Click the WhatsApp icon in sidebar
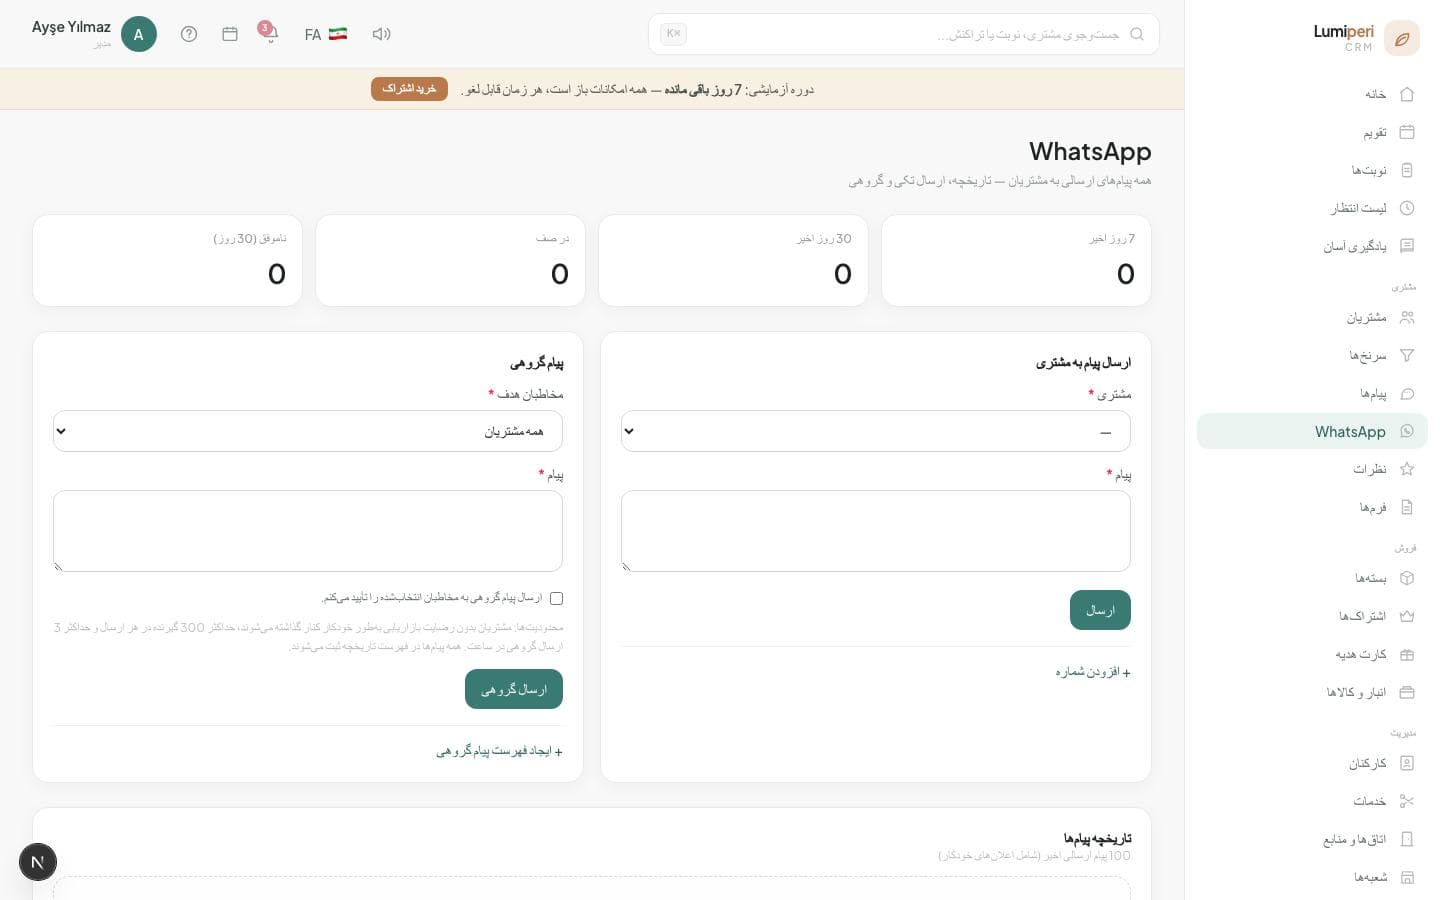Image resolution: width=1440 pixels, height=900 pixels. click(x=1407, y=431)
